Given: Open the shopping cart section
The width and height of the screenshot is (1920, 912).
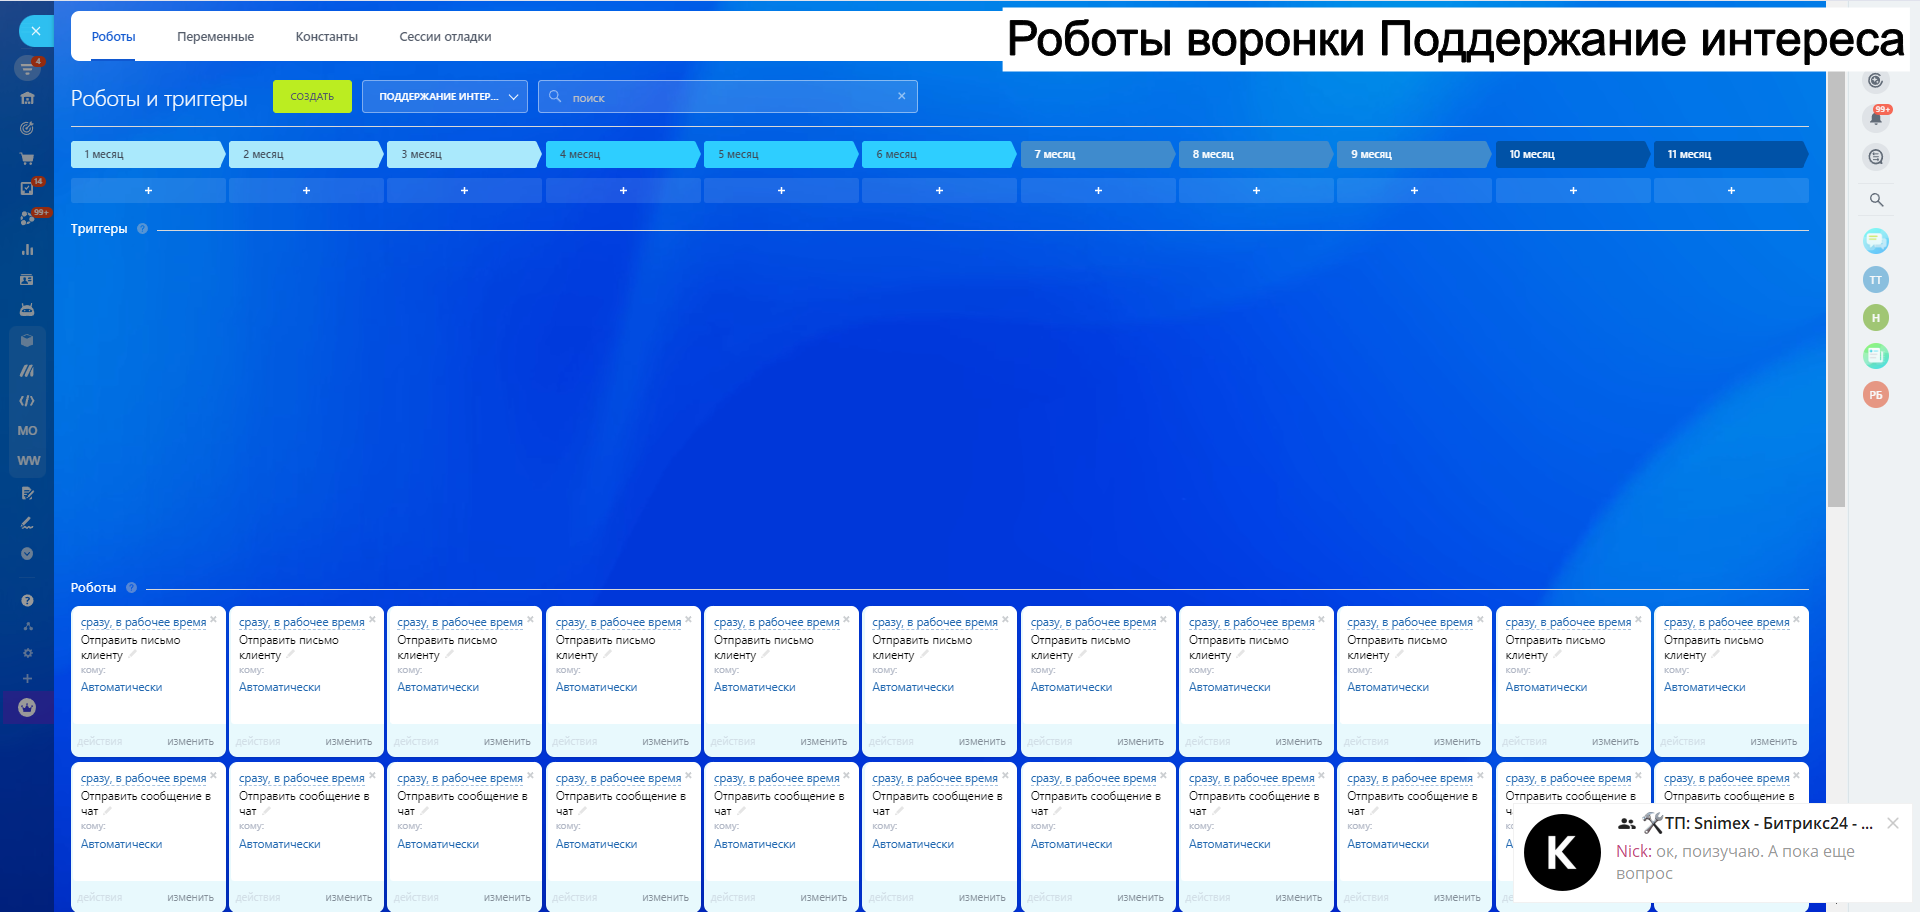Looking at the screenshot, I should pos(27,158).
